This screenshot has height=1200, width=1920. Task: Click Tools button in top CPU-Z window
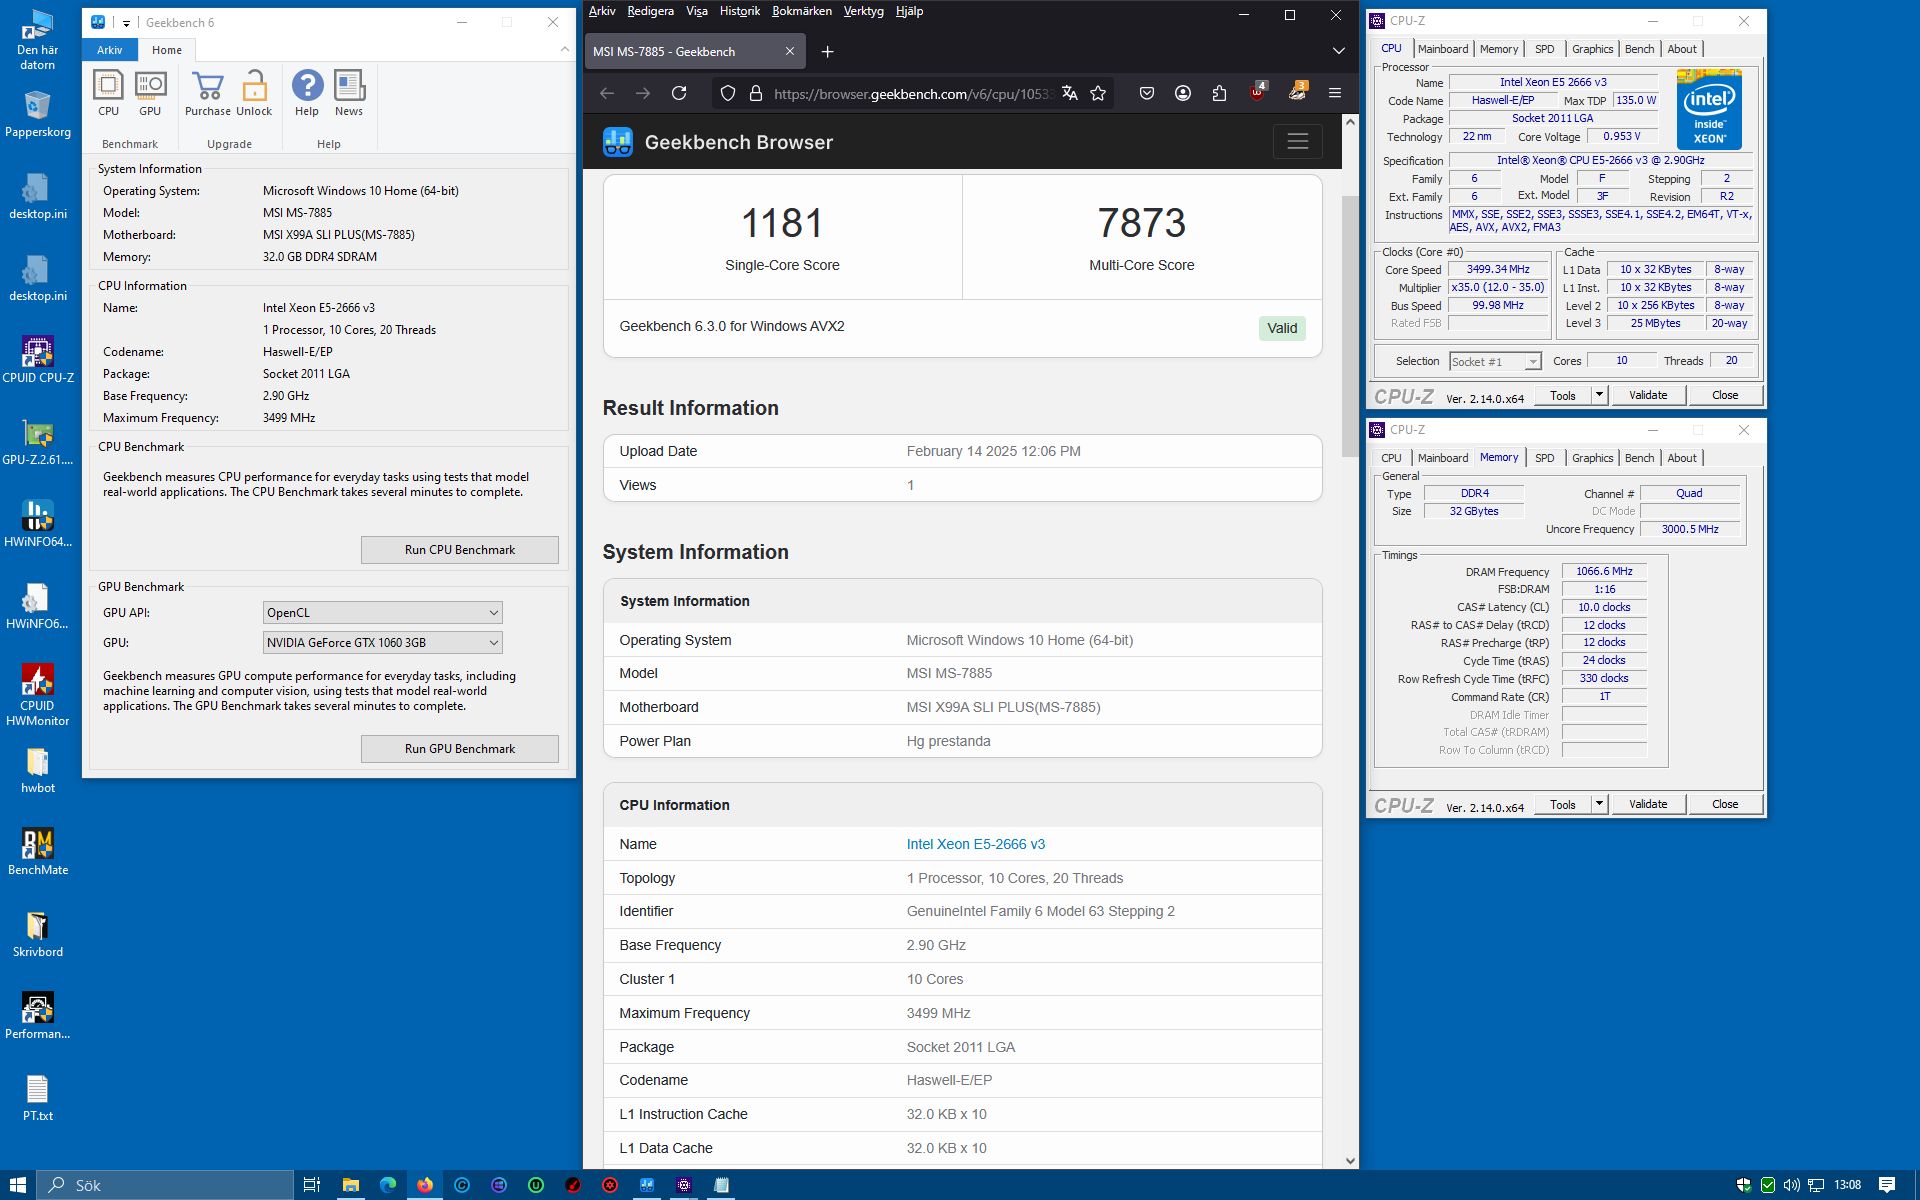[1563, 395]
